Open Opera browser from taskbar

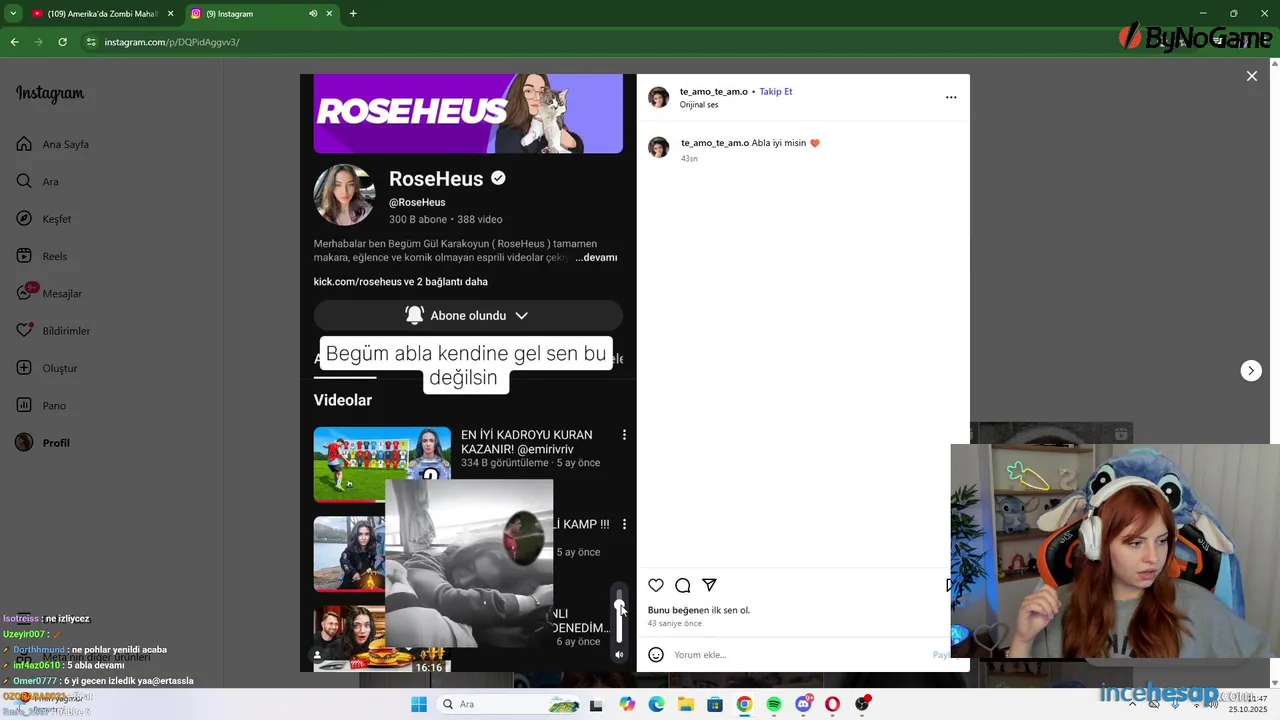(832, 704)
